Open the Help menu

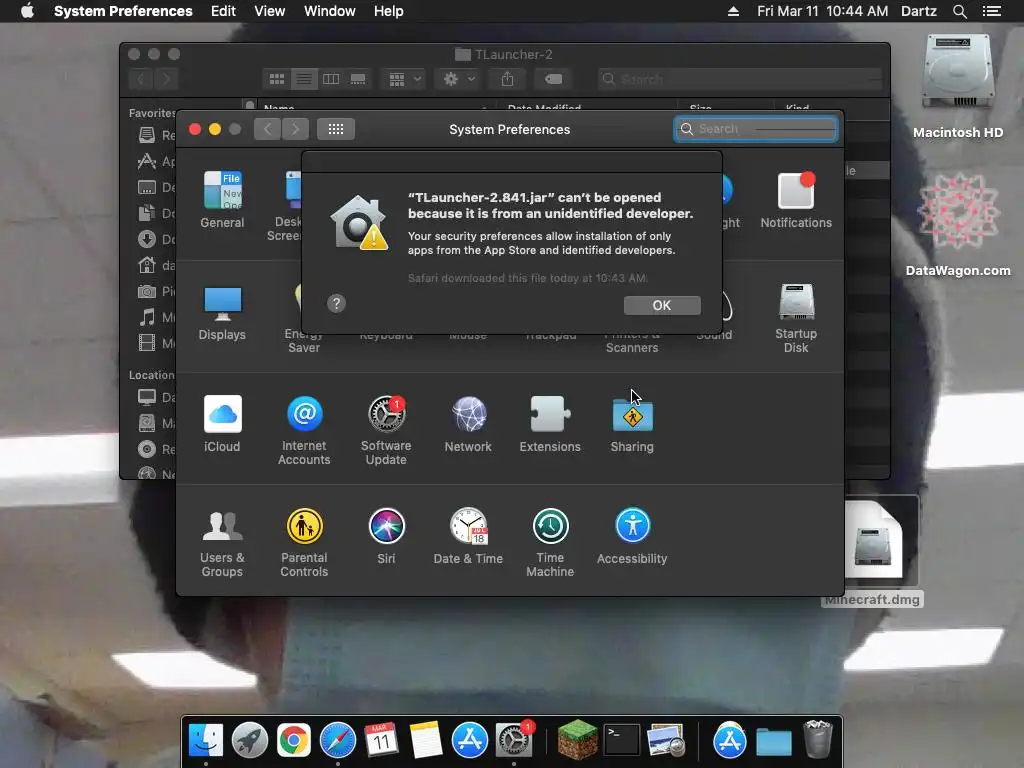tap(389, 11)
